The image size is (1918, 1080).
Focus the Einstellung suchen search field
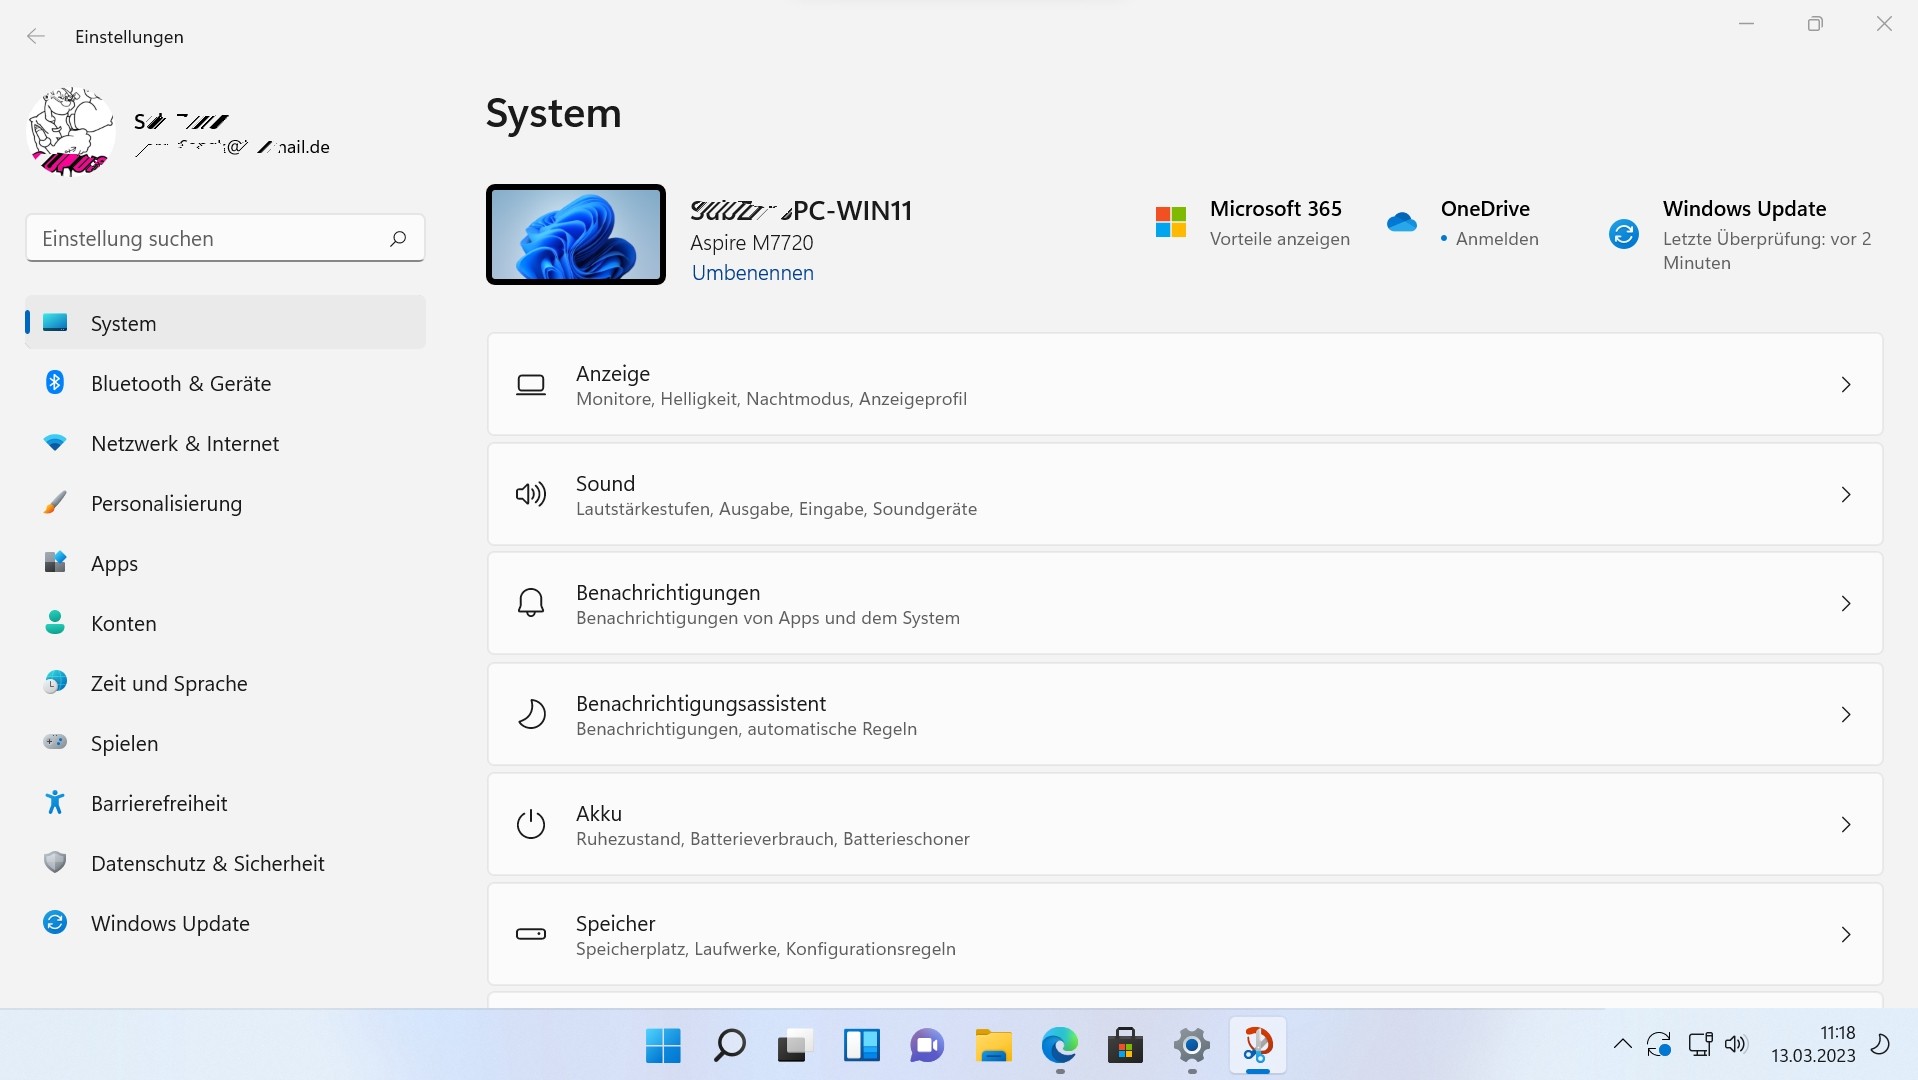tap(225, 238)
